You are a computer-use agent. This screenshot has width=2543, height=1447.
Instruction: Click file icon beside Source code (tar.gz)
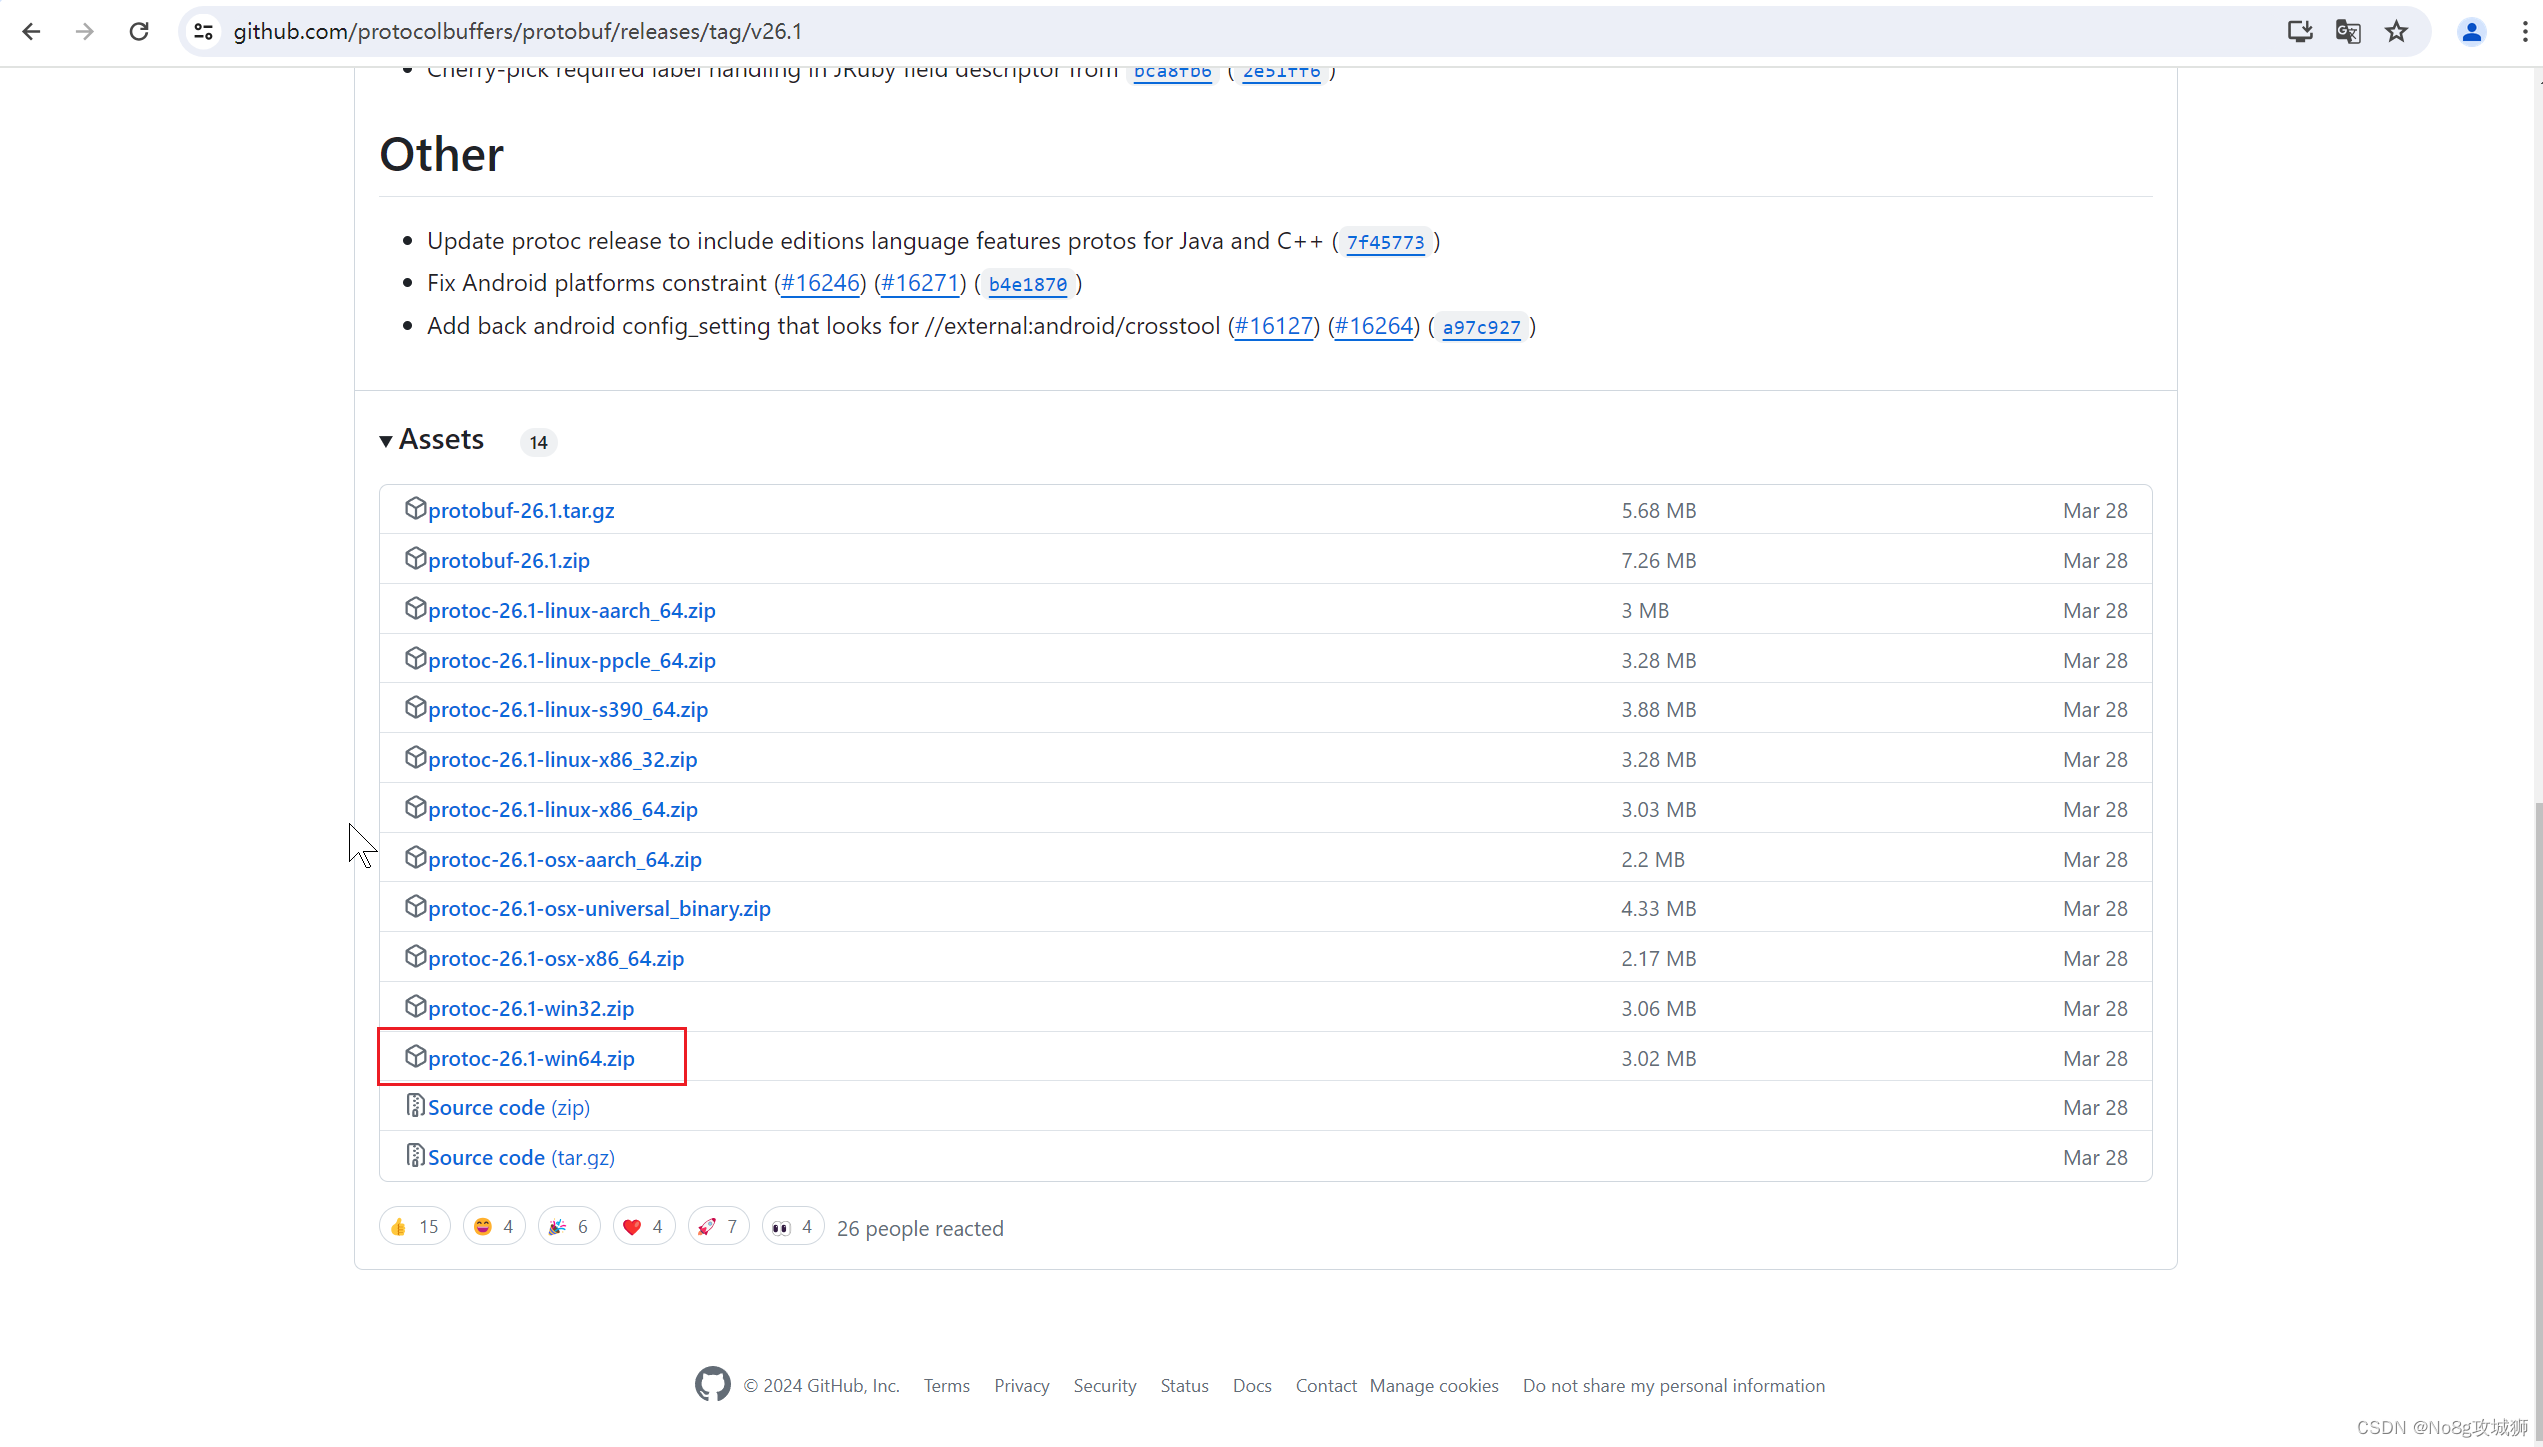click(415, 1156)
